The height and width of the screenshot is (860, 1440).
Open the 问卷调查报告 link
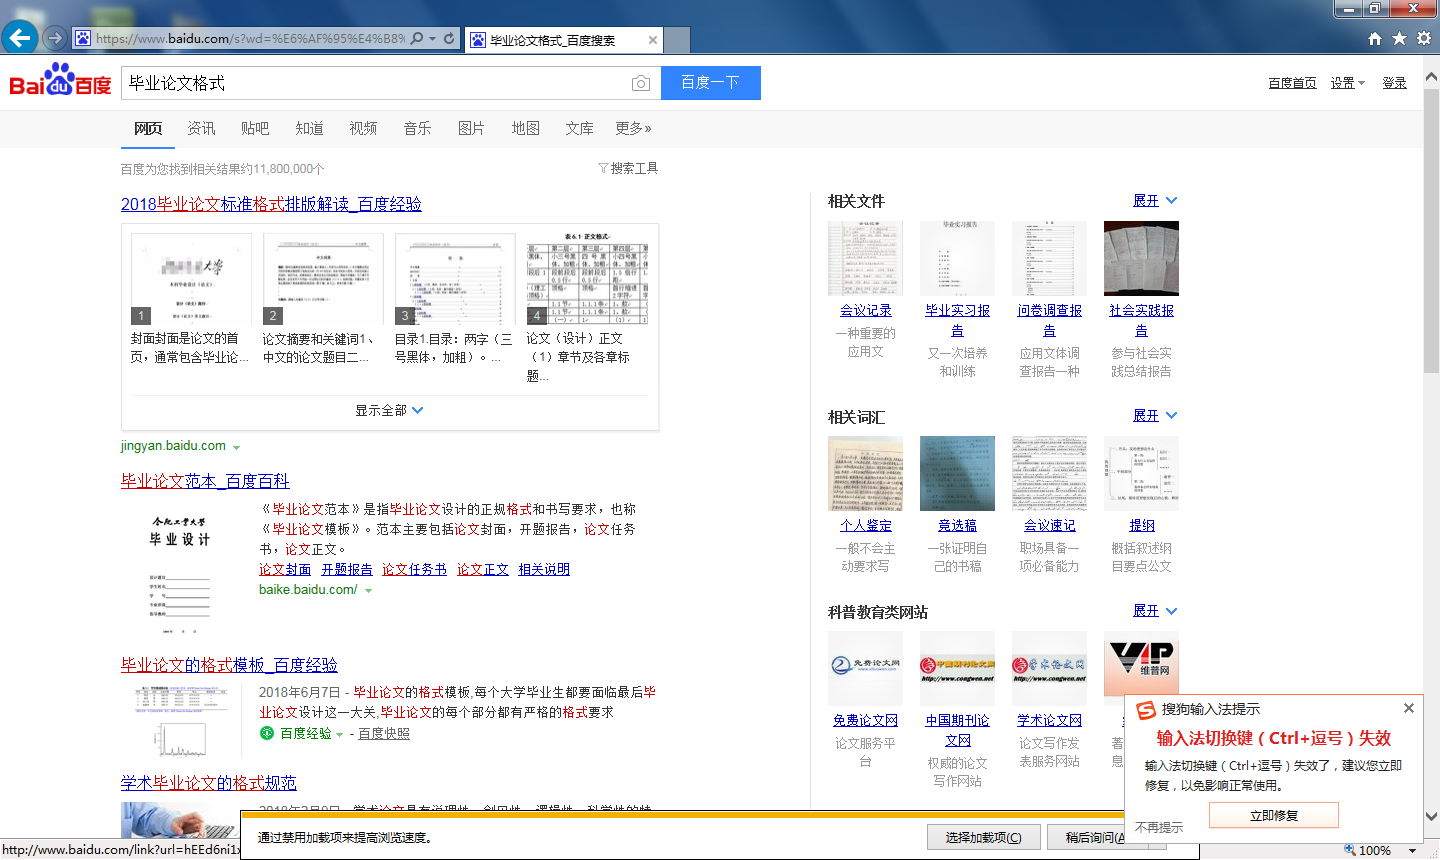(x=1049, y=320)
